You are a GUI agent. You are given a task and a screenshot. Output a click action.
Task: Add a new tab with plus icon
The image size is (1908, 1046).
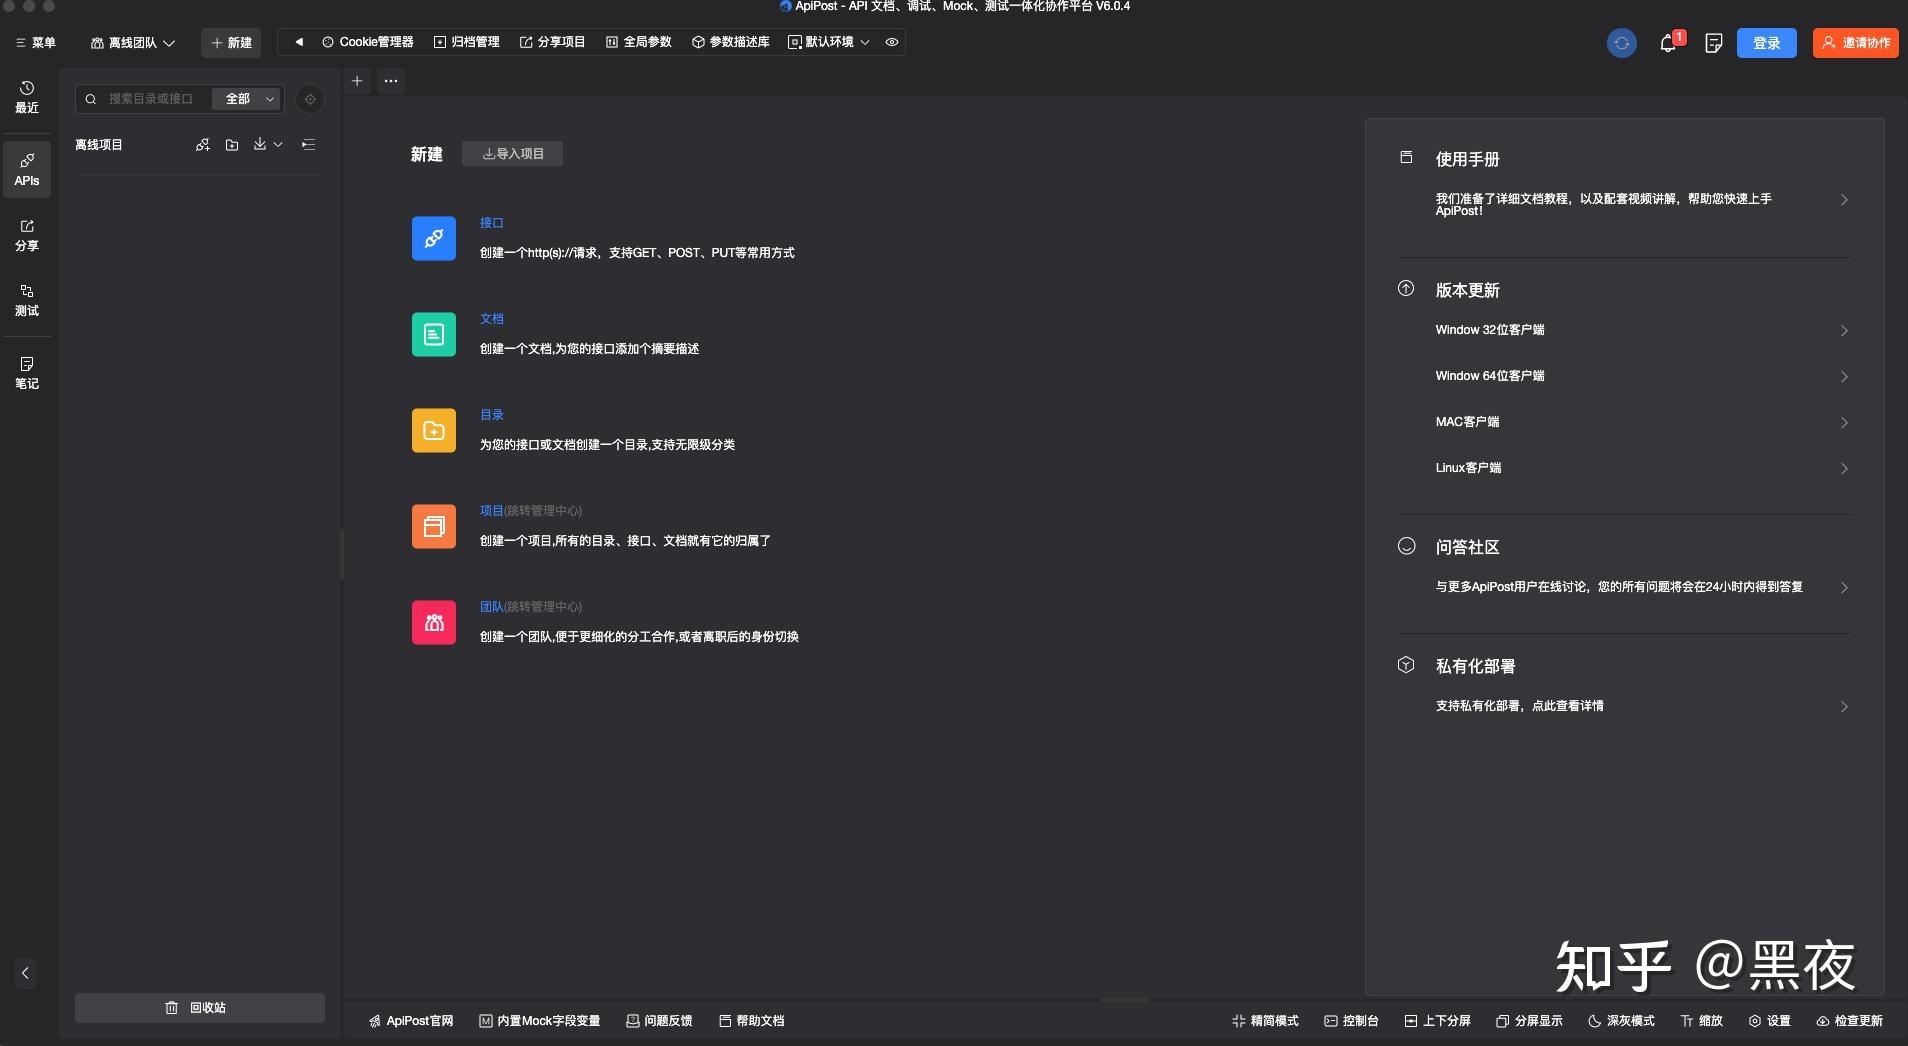pos(357,81)
